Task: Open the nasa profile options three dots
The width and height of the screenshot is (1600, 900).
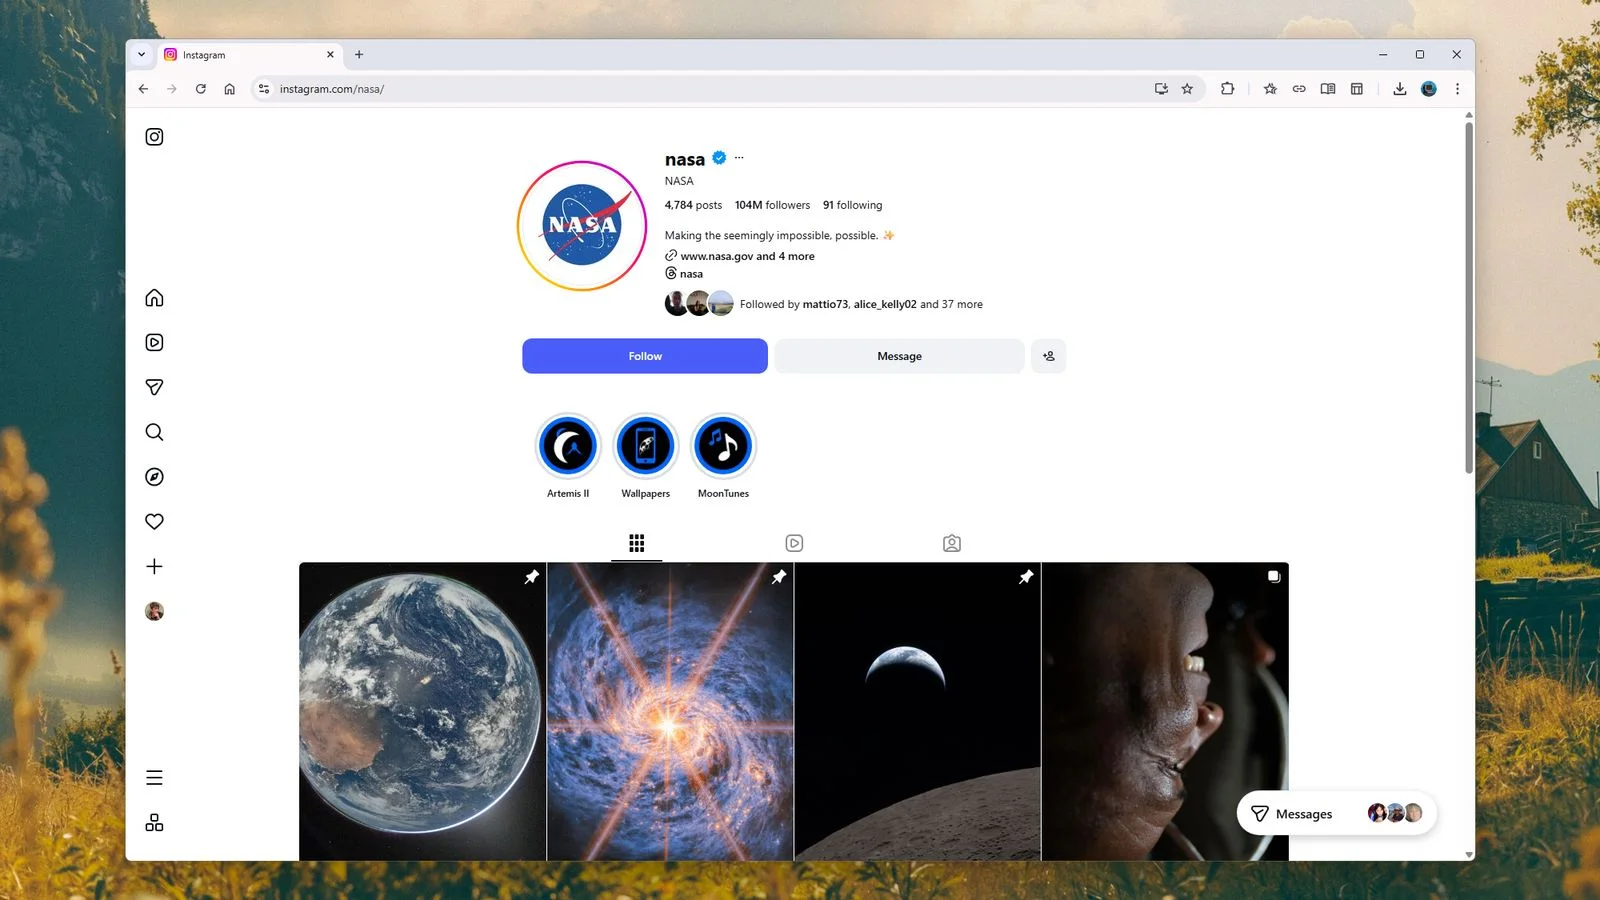Action: pos(739,158)
